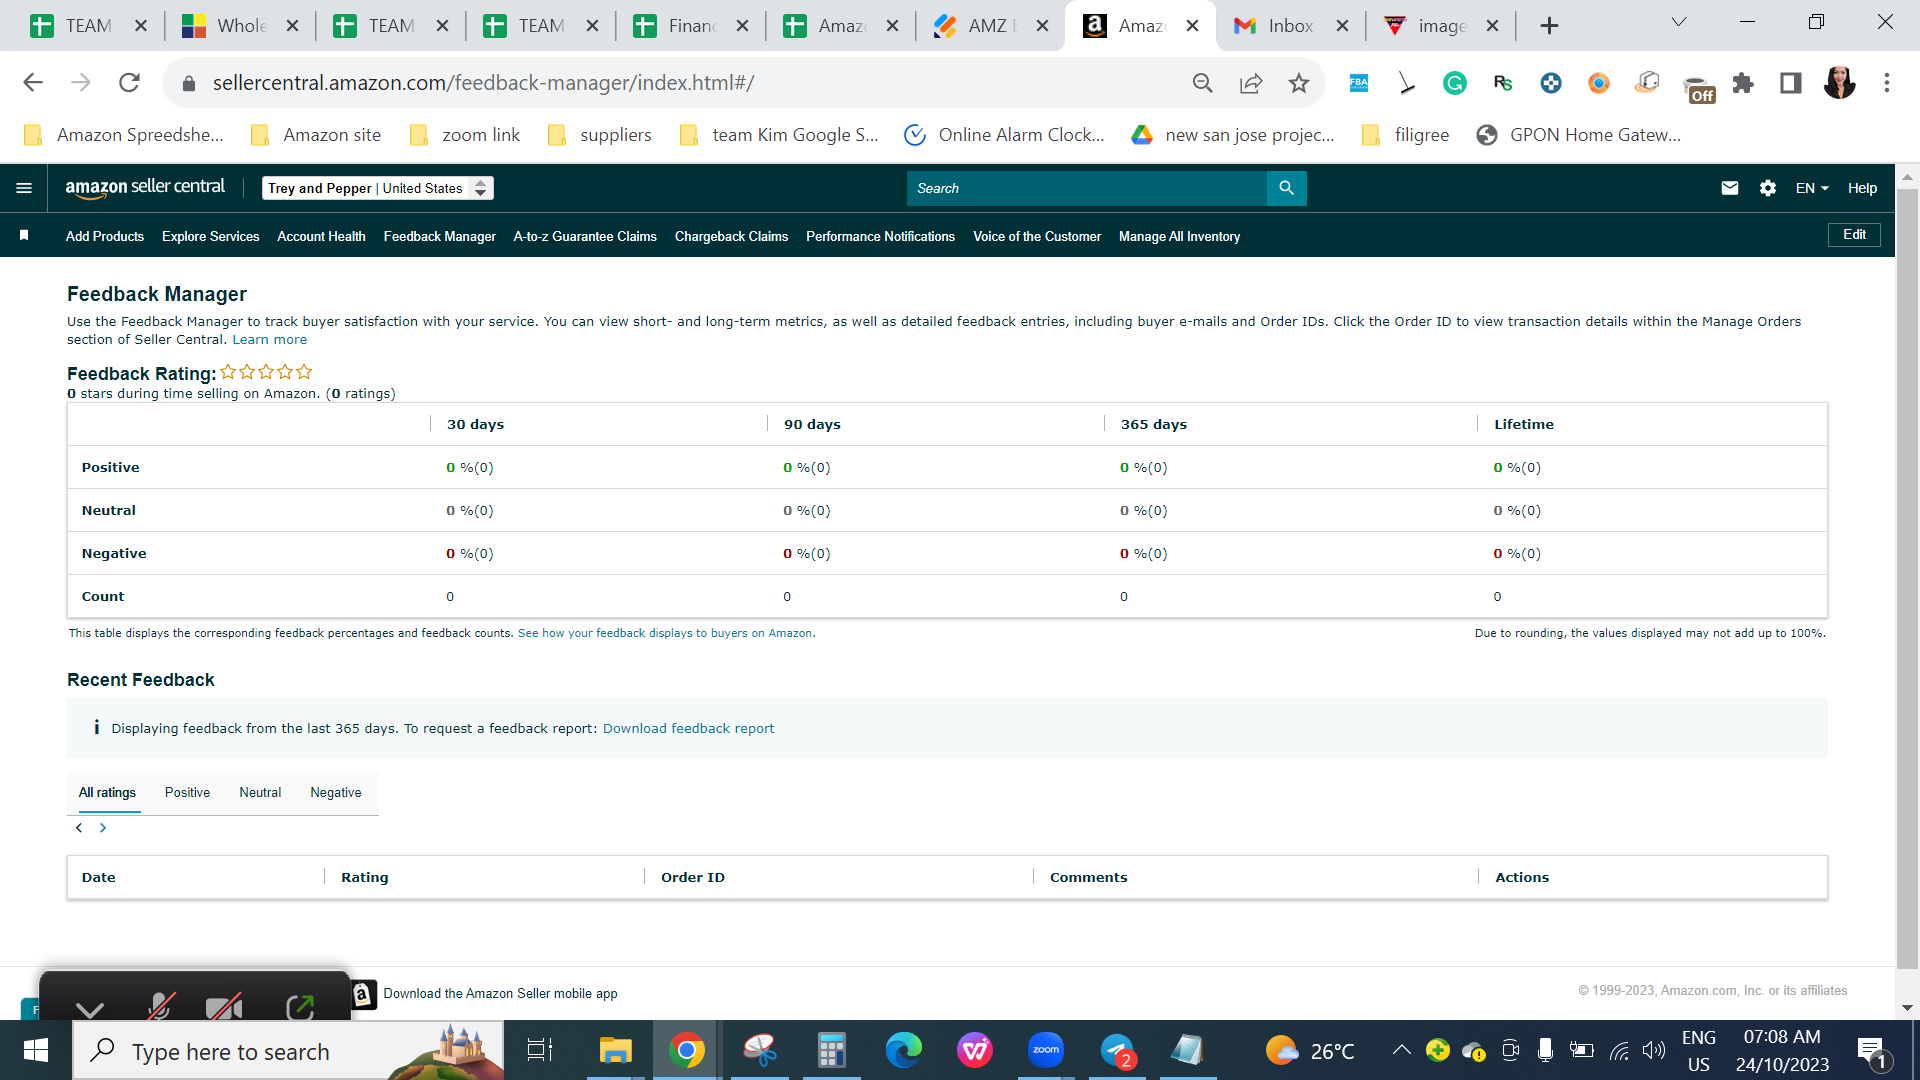The height and width of the screenshot is (1080, 1920).
Task: Click the Amazon Seller Central logo
Action: (145, 188)
